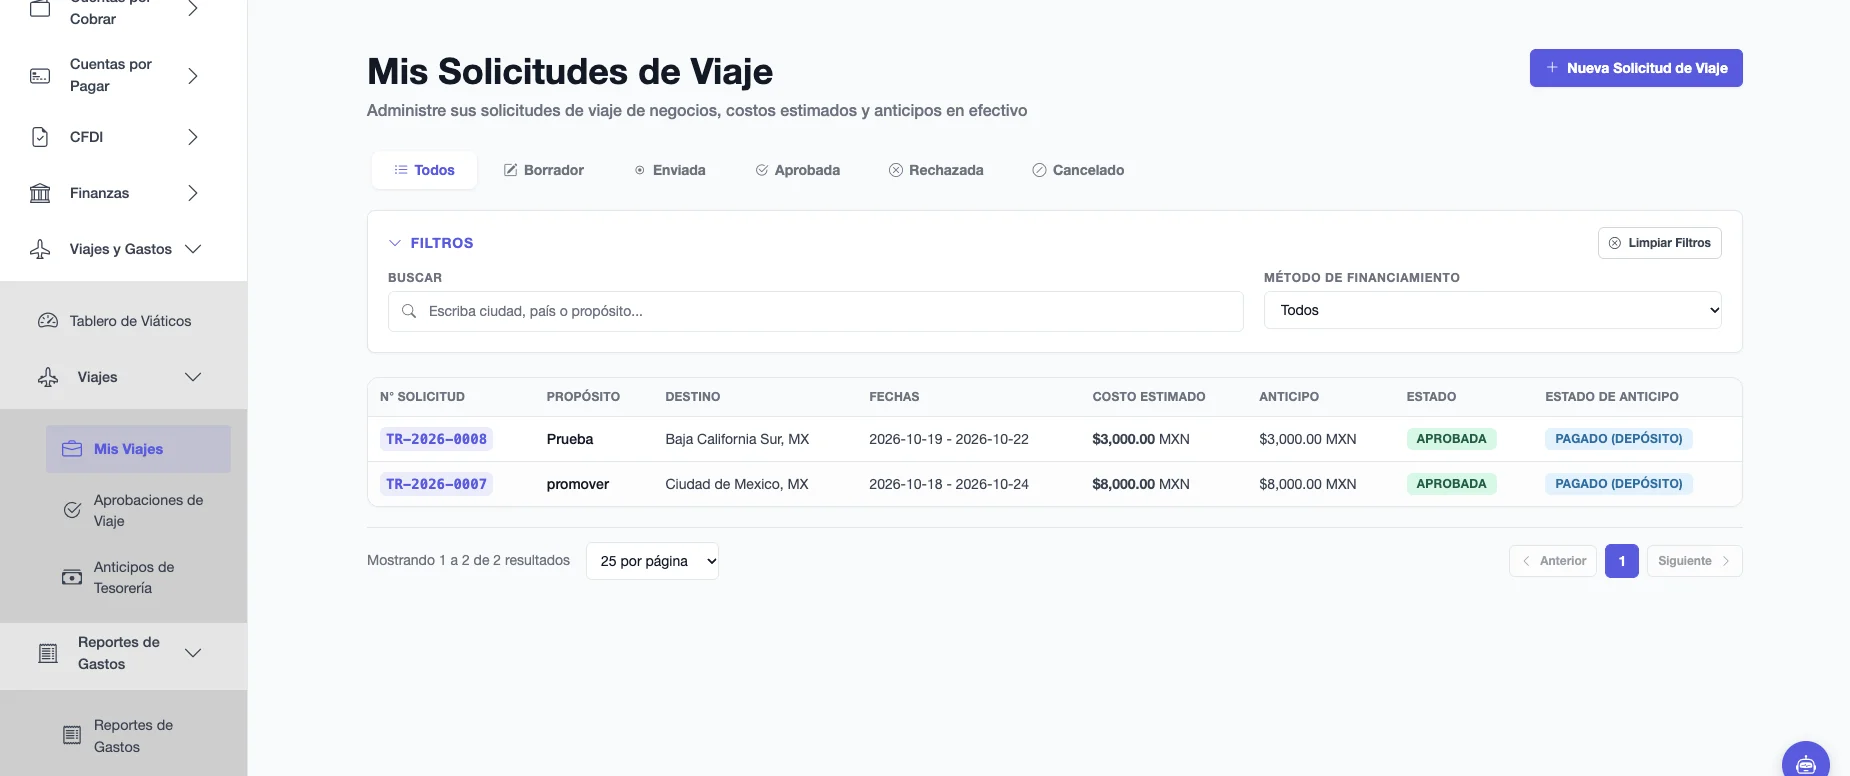This screenshot has height=776, width=1850.
Task: Open travel request TR-2026-0007
Action: 436,484
